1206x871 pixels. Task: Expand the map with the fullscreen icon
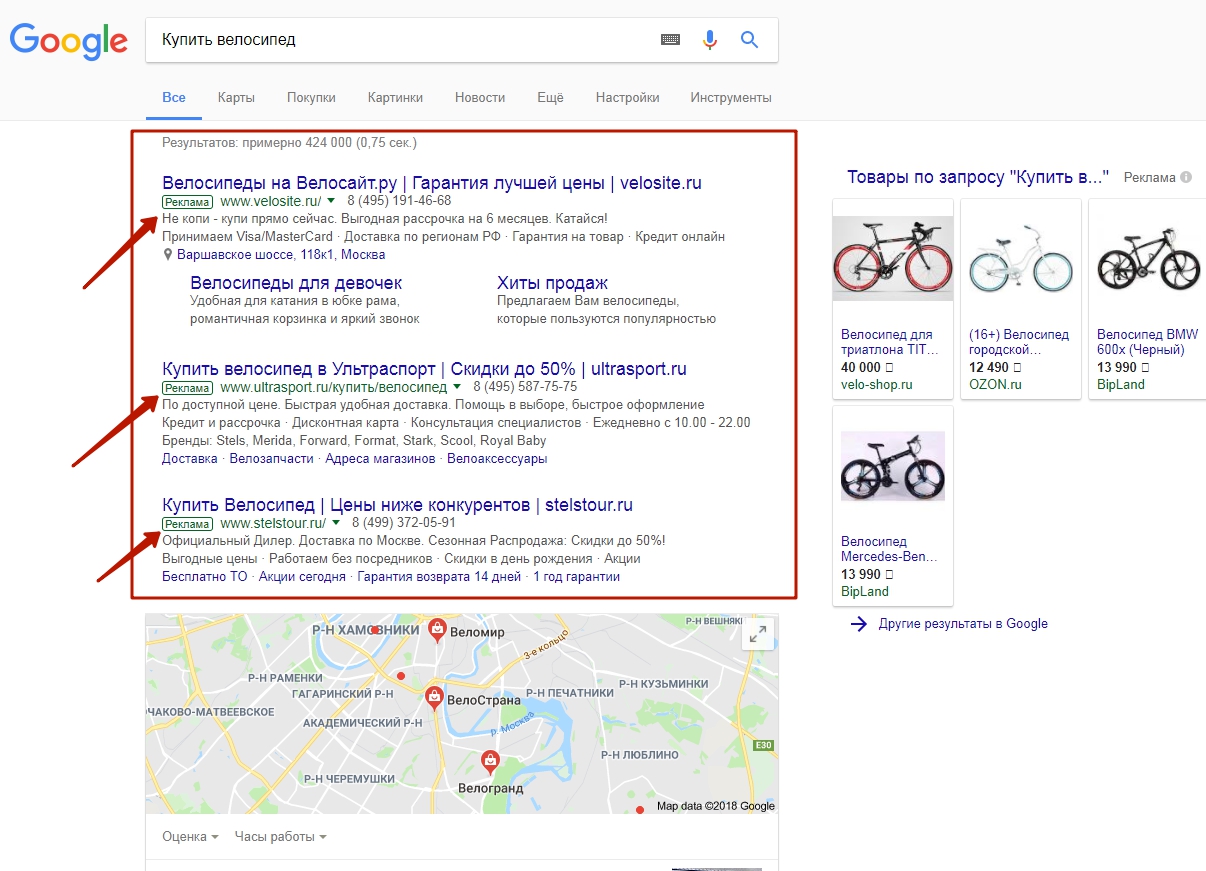(x=758, y=634)
